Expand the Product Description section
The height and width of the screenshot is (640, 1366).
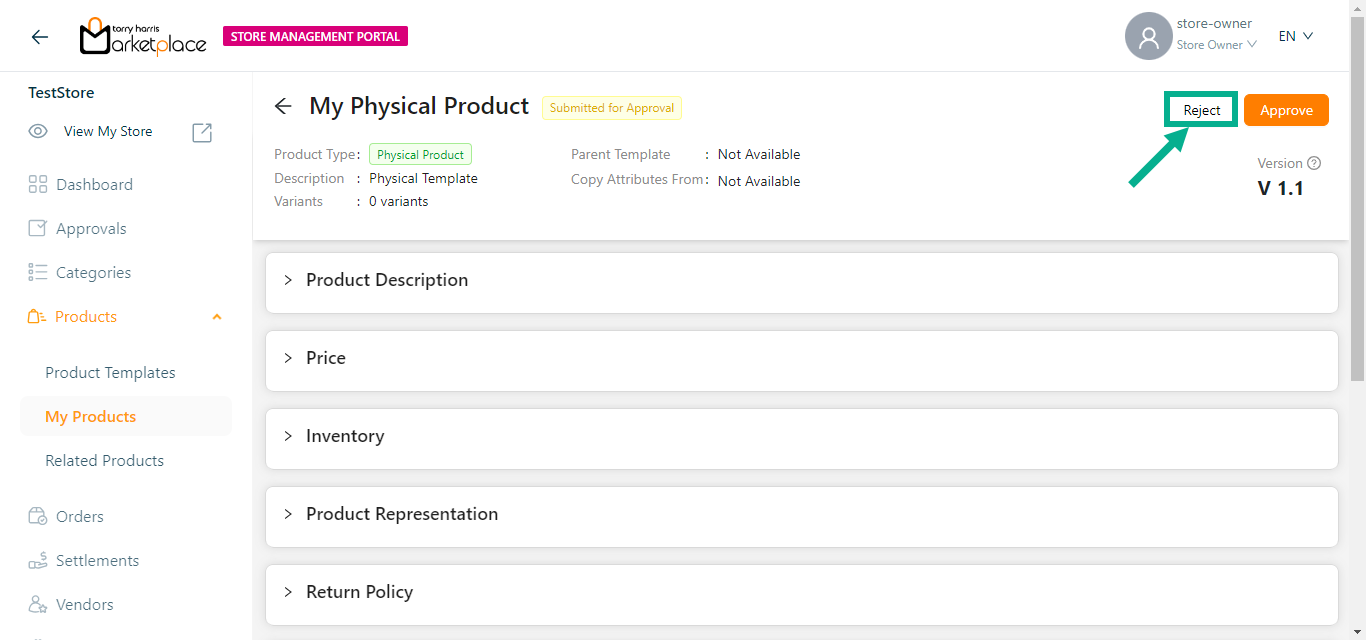coord(387,281)
